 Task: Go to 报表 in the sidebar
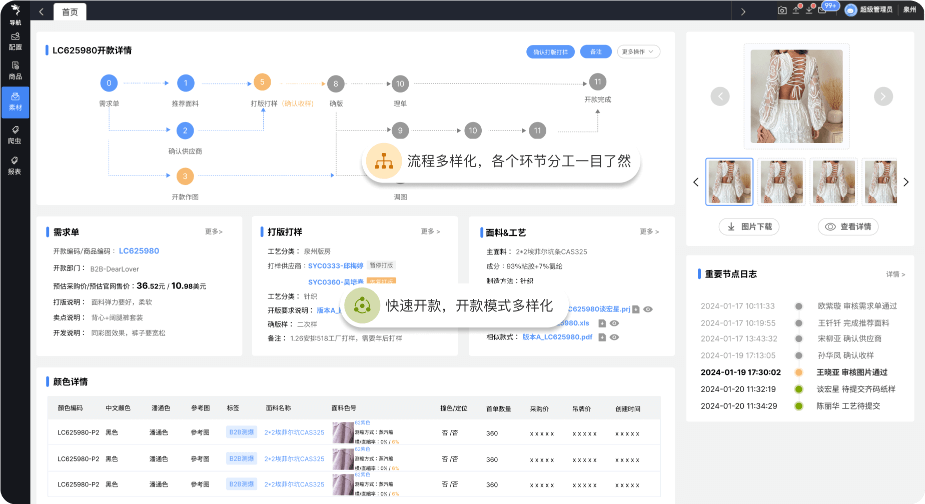click(15, 166)
